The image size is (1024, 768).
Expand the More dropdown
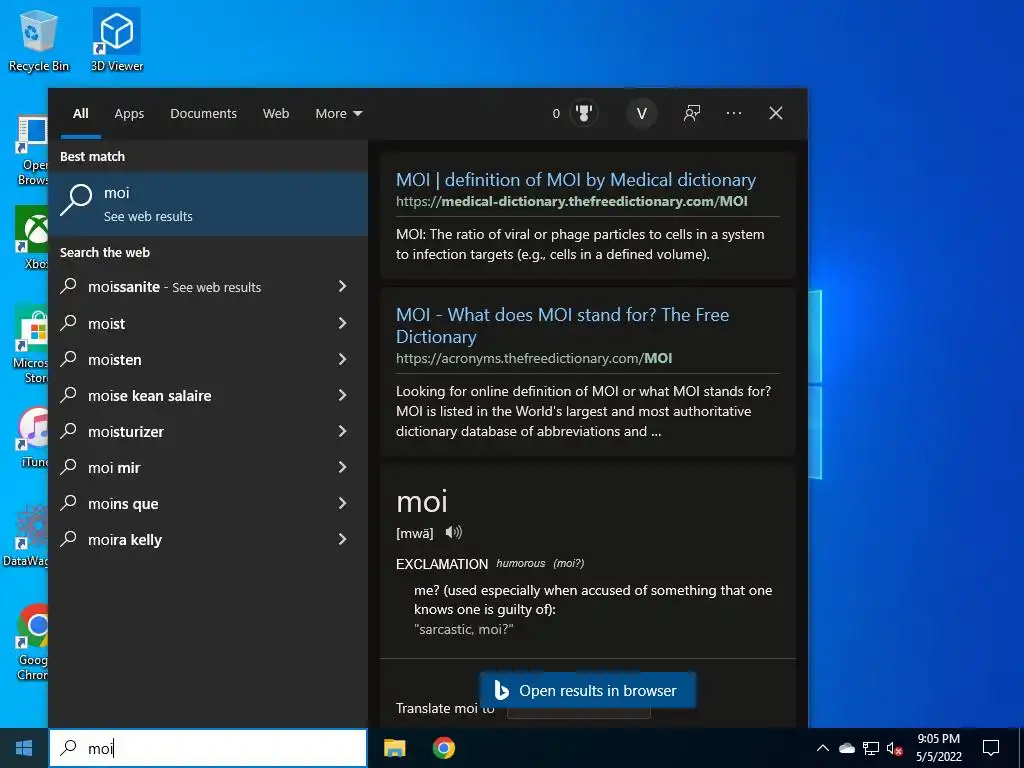[x=338, y=114]
